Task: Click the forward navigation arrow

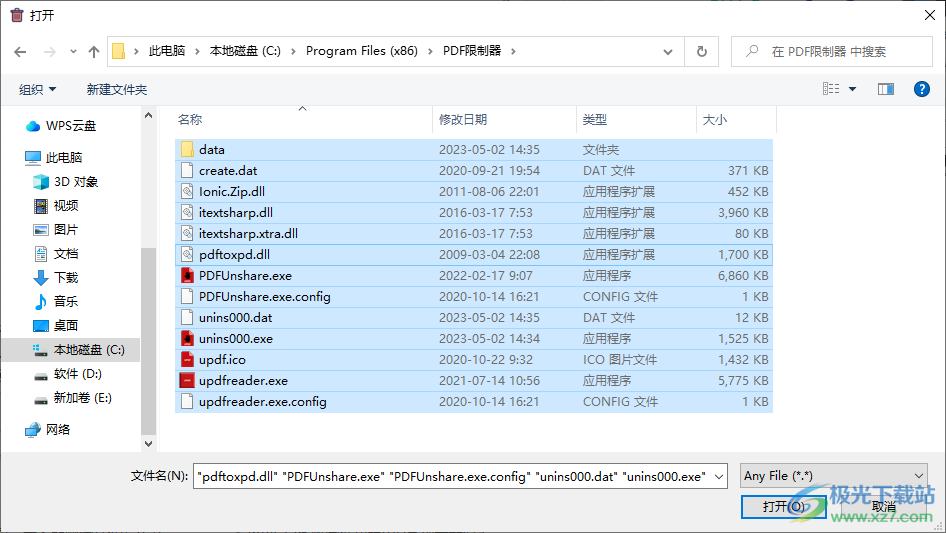Action: point(49,52)
